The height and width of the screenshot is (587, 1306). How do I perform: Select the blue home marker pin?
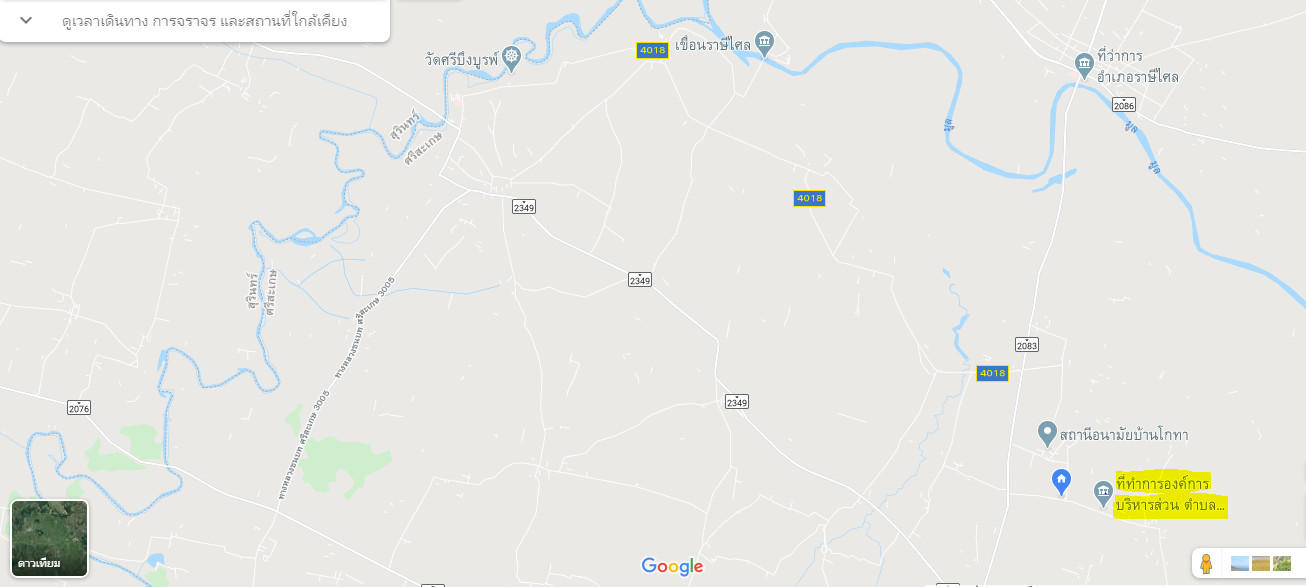click(1062, 481)
